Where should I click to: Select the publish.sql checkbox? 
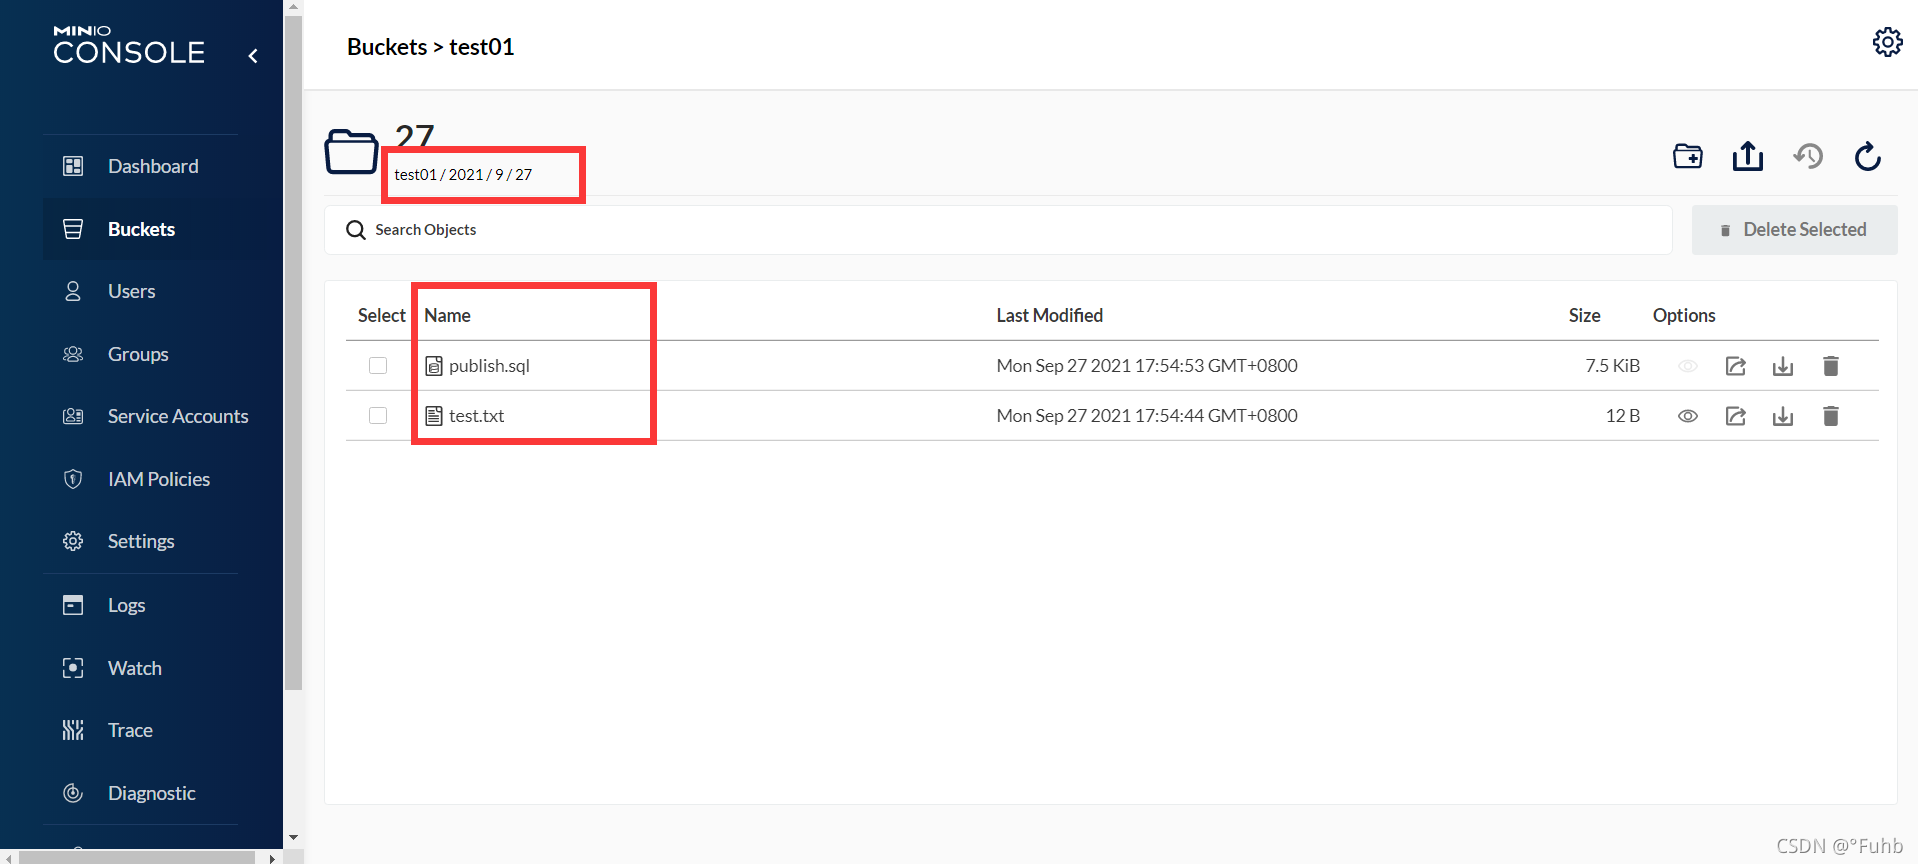pyautogui.click(x=378, y=365)
